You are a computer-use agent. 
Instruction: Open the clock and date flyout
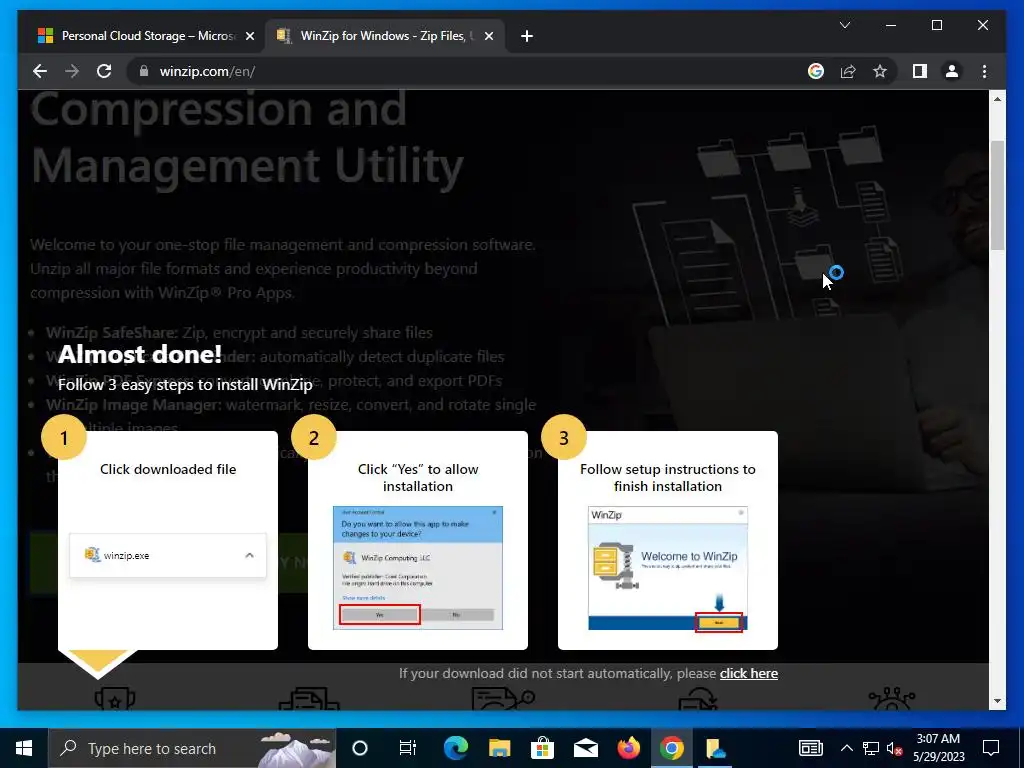(938, 748)
